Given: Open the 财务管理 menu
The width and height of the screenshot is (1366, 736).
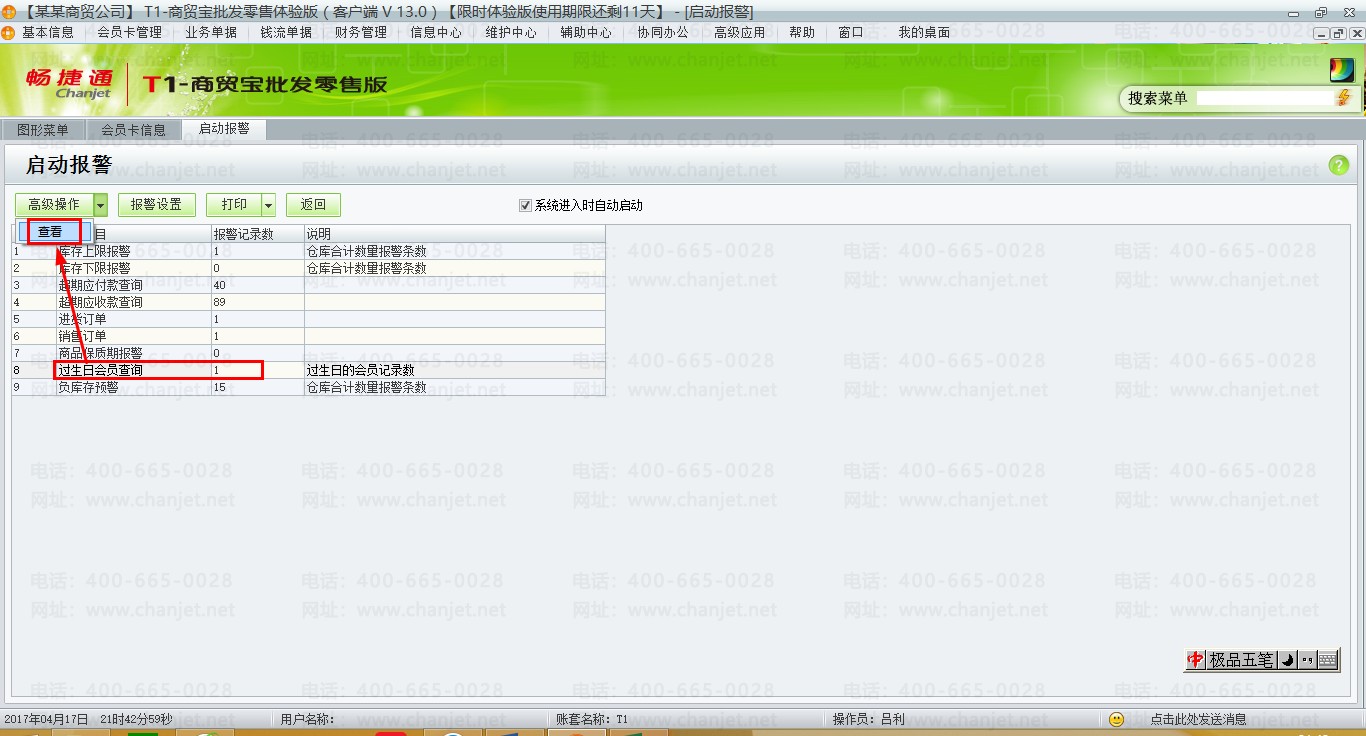Looking at the screenshot, I should 360,32.
